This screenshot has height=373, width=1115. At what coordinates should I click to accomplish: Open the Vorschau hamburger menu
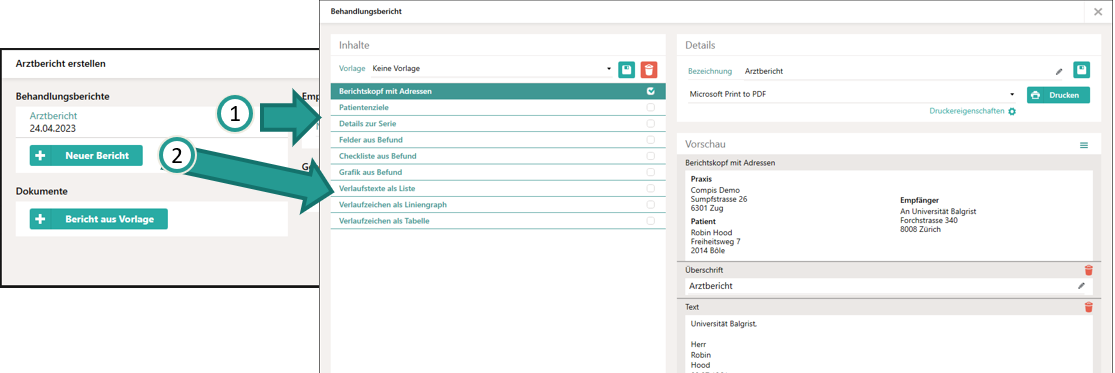click(1084, 145)
